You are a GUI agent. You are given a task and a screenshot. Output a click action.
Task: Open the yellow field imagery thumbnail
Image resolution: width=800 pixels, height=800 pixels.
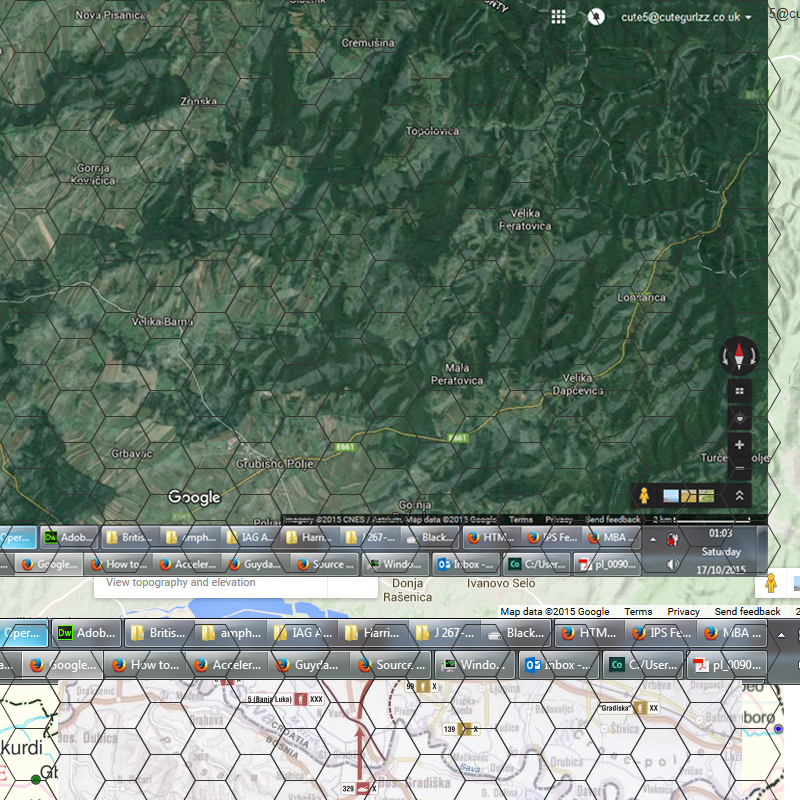[688, 495]
